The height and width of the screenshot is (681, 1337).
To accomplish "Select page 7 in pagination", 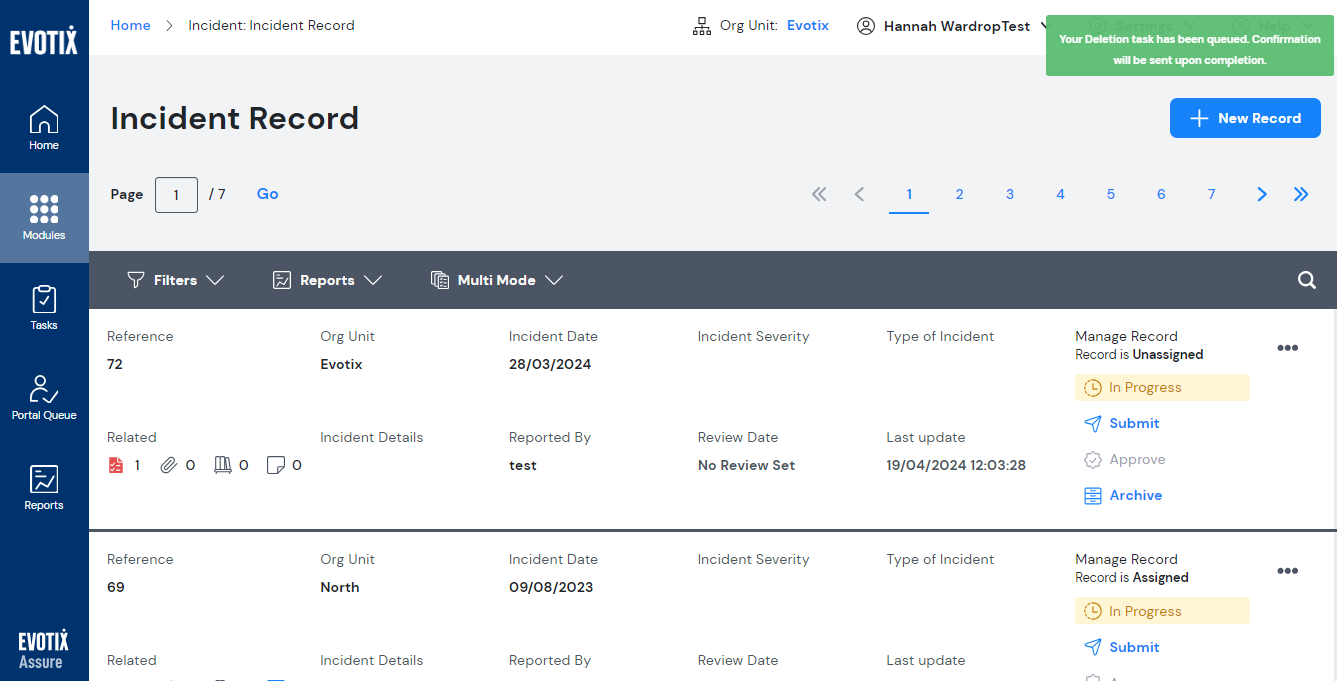I will [1211, 194].
